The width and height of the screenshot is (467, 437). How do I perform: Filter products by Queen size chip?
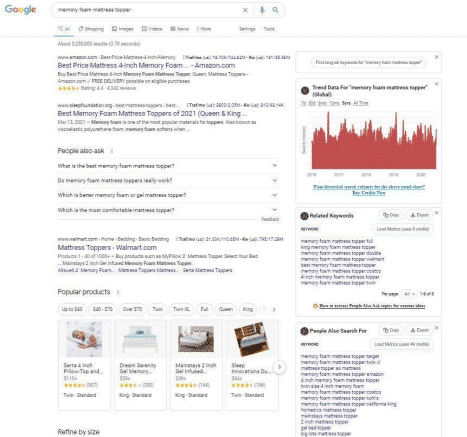point(226,309)
